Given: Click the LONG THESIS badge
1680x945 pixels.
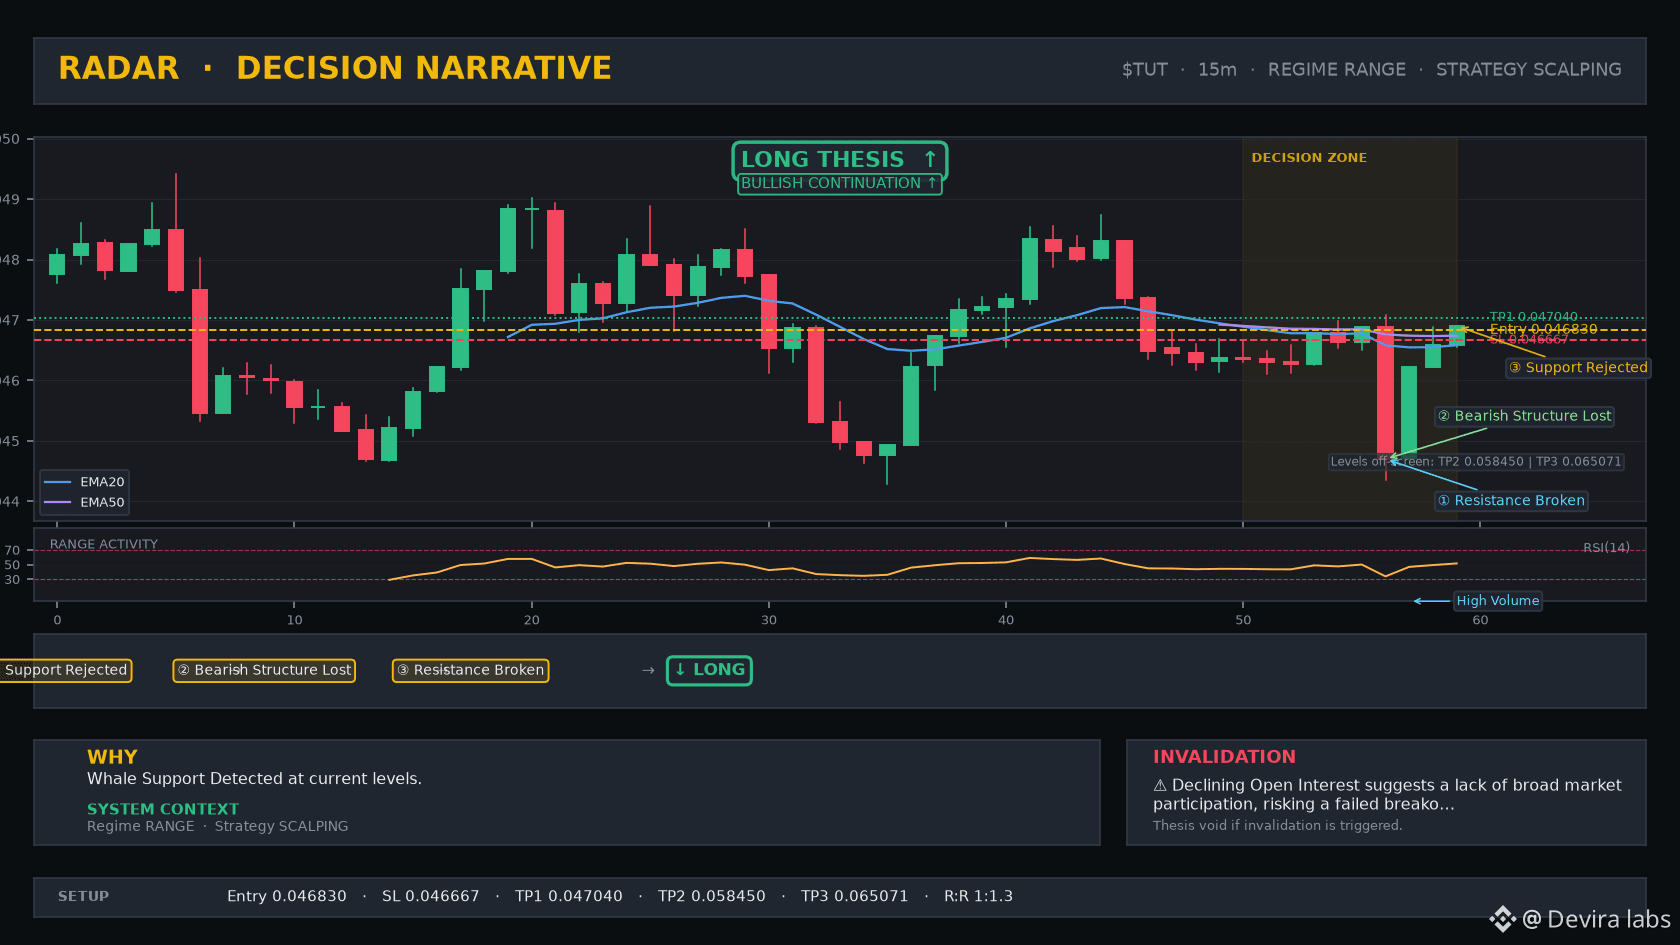Looking at the screenshot, I should 839,160.
